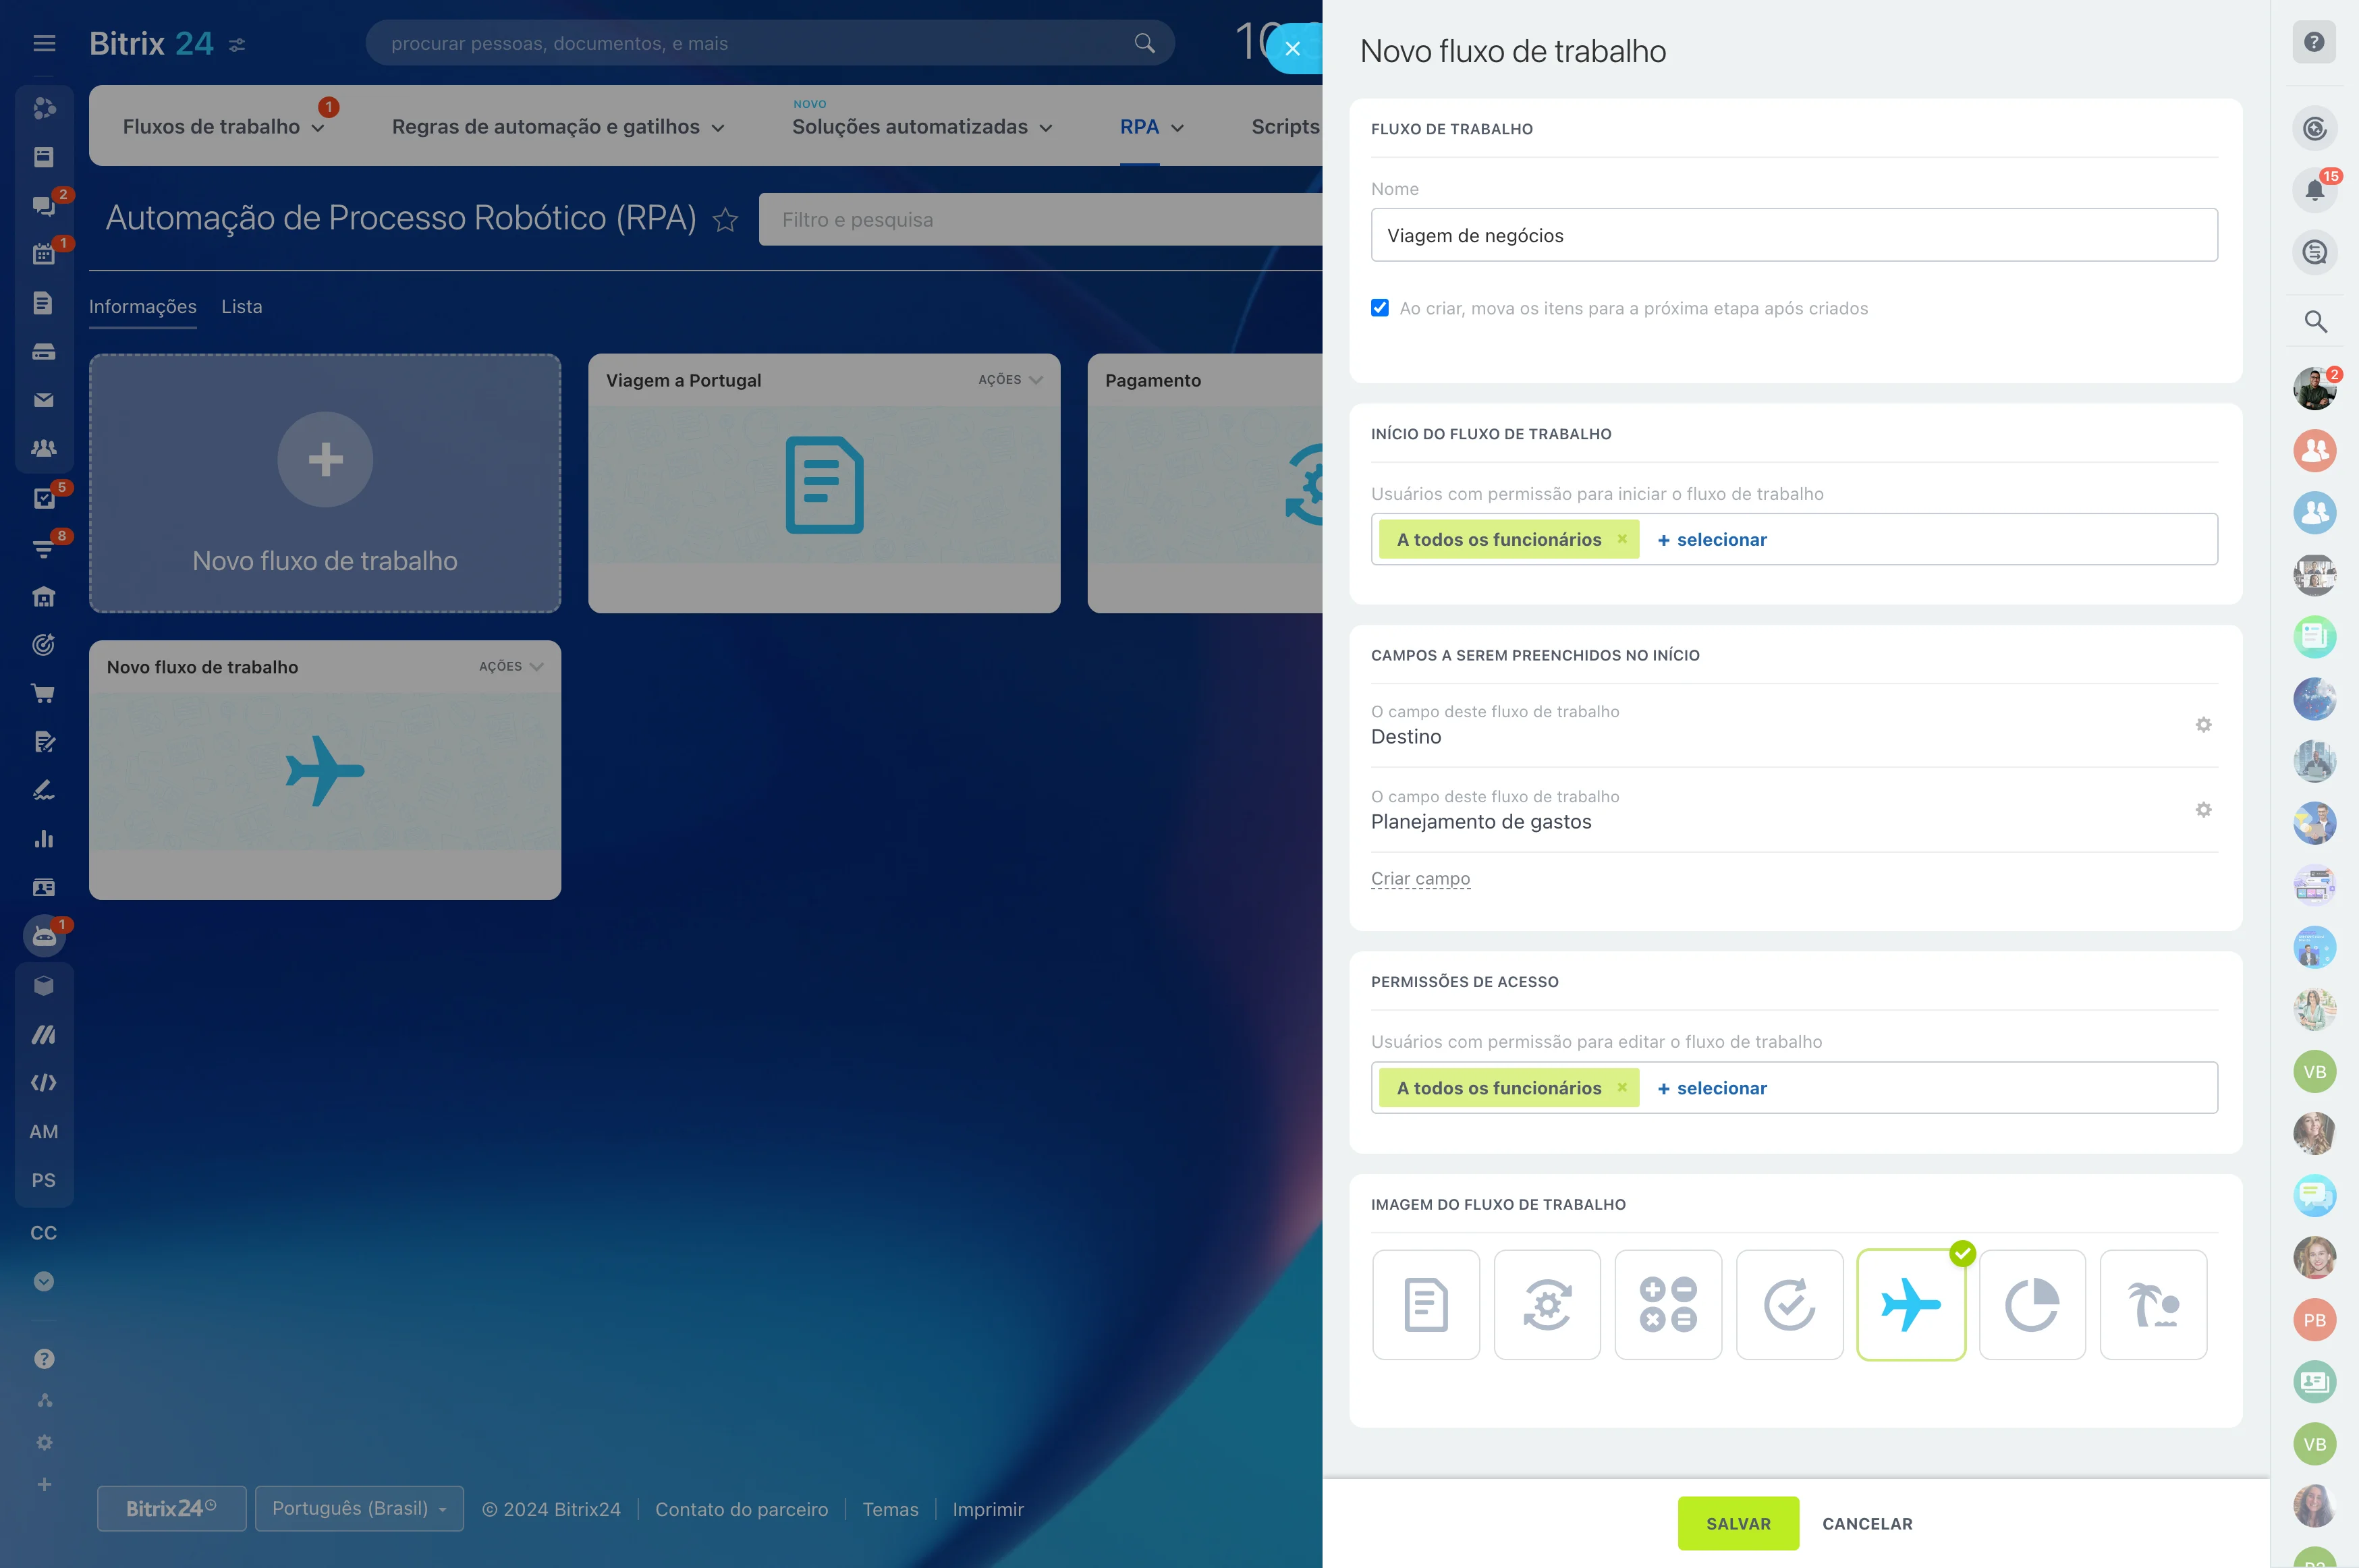The image size is (2359, 1568).
Task: Select the airplane workflow image
Action: (1910, 1304)
